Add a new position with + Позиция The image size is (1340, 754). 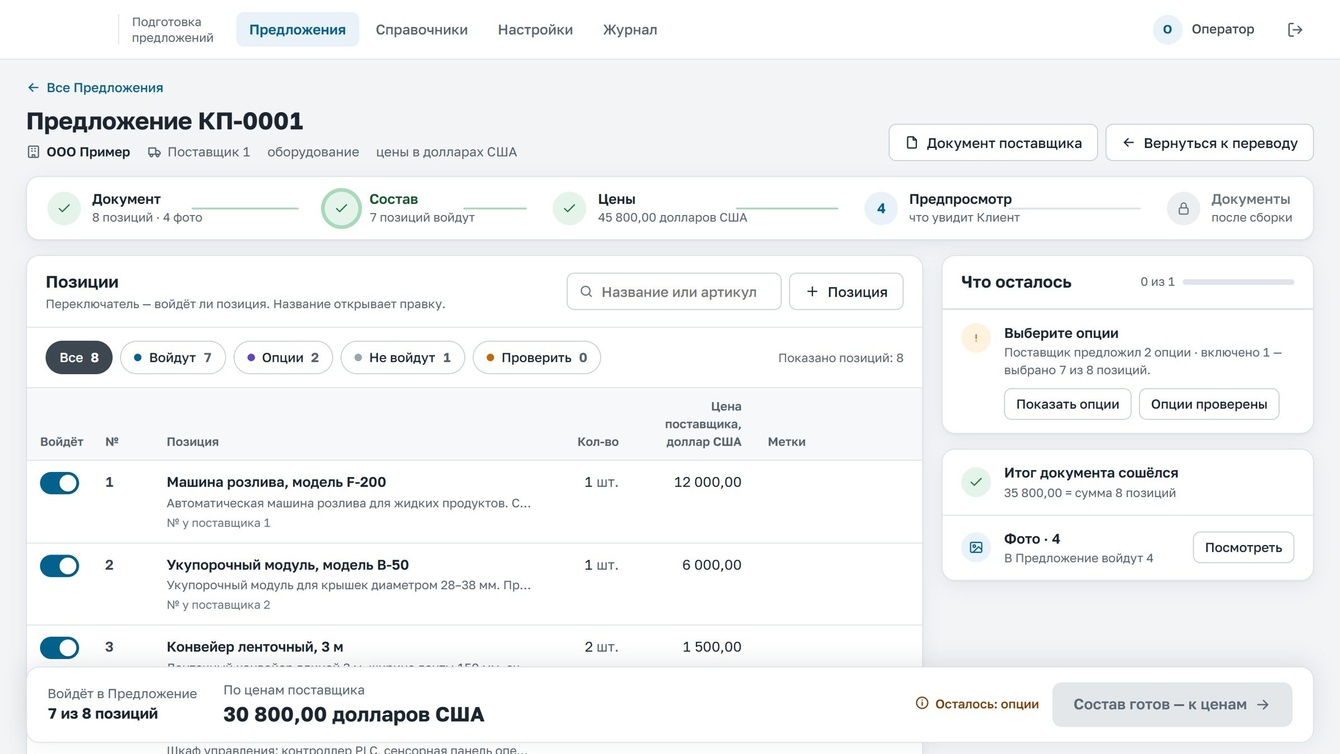(846, 292)
